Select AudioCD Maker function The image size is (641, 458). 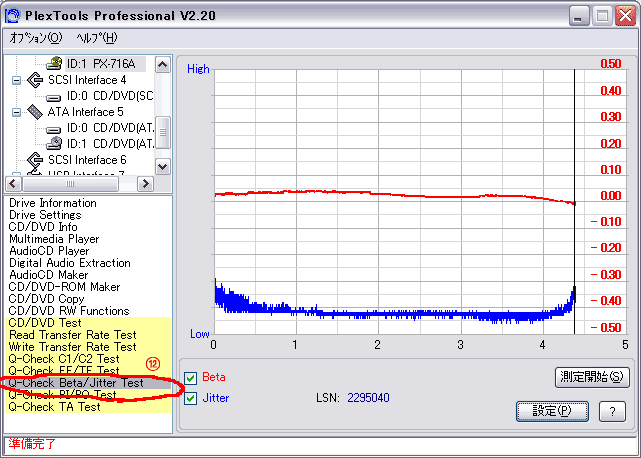(x=49, y=275)
